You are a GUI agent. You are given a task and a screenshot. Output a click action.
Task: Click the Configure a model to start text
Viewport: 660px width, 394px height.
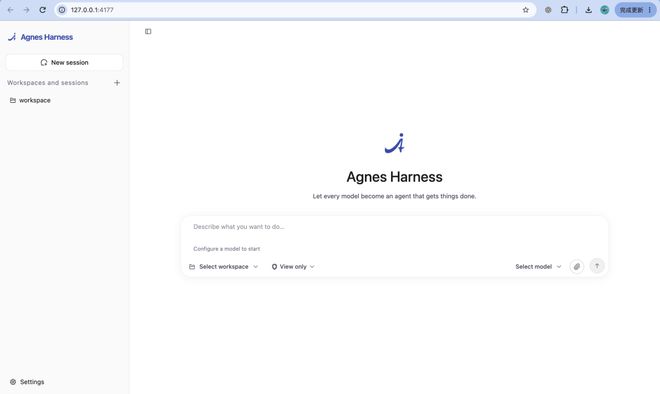click(x=226, y=249)
